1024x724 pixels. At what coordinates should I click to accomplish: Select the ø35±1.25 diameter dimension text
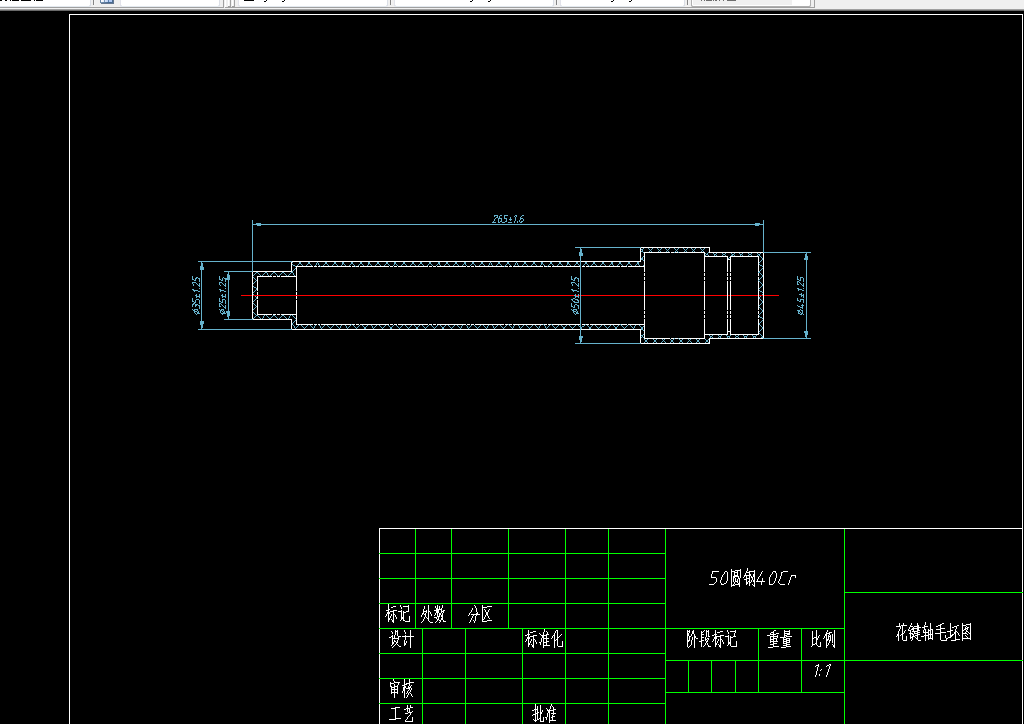click(x=196, y=295)
